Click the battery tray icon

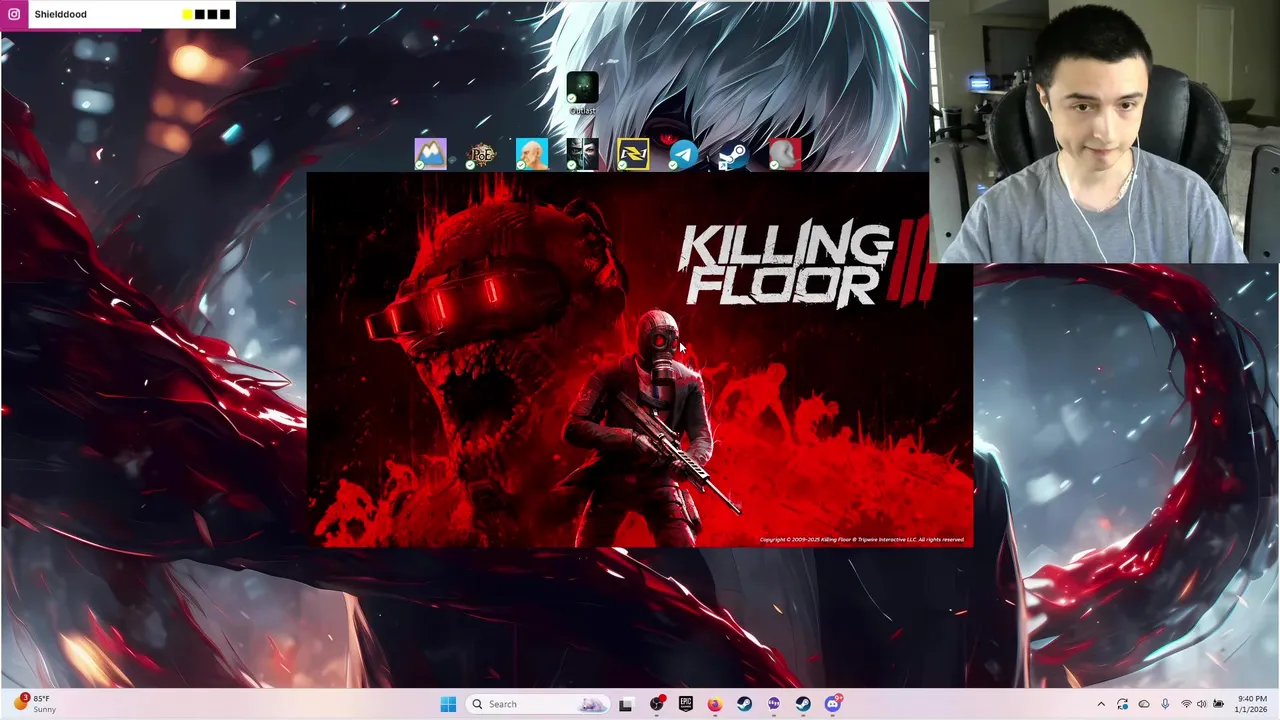pyautogui.click(x=1218, y=704)
